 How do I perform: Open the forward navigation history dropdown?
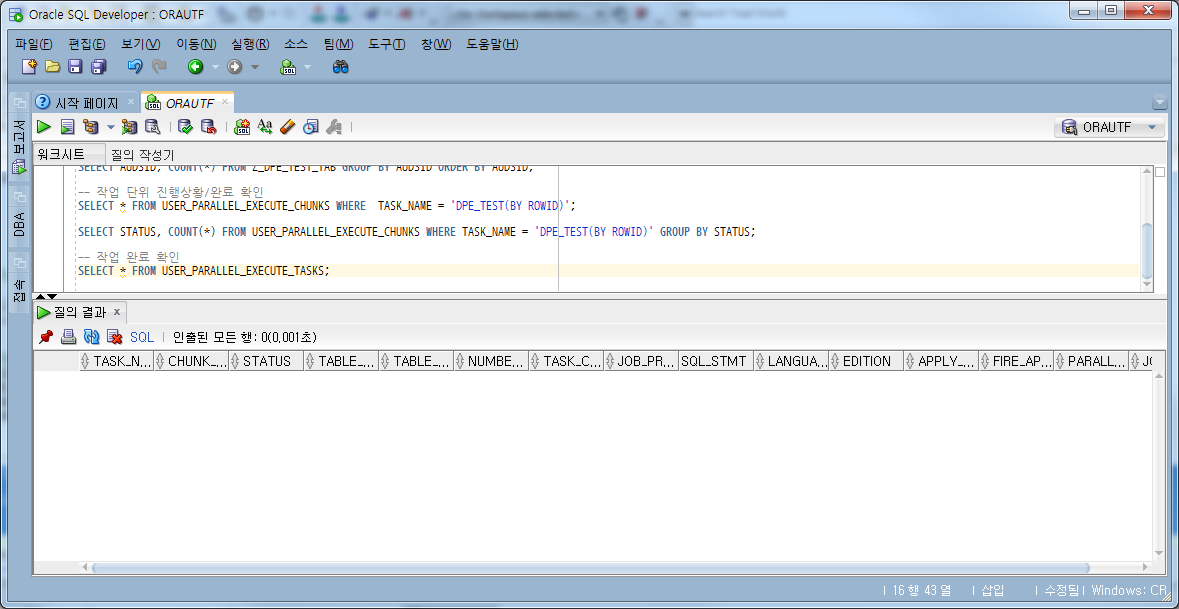click(x=254, y=67)
